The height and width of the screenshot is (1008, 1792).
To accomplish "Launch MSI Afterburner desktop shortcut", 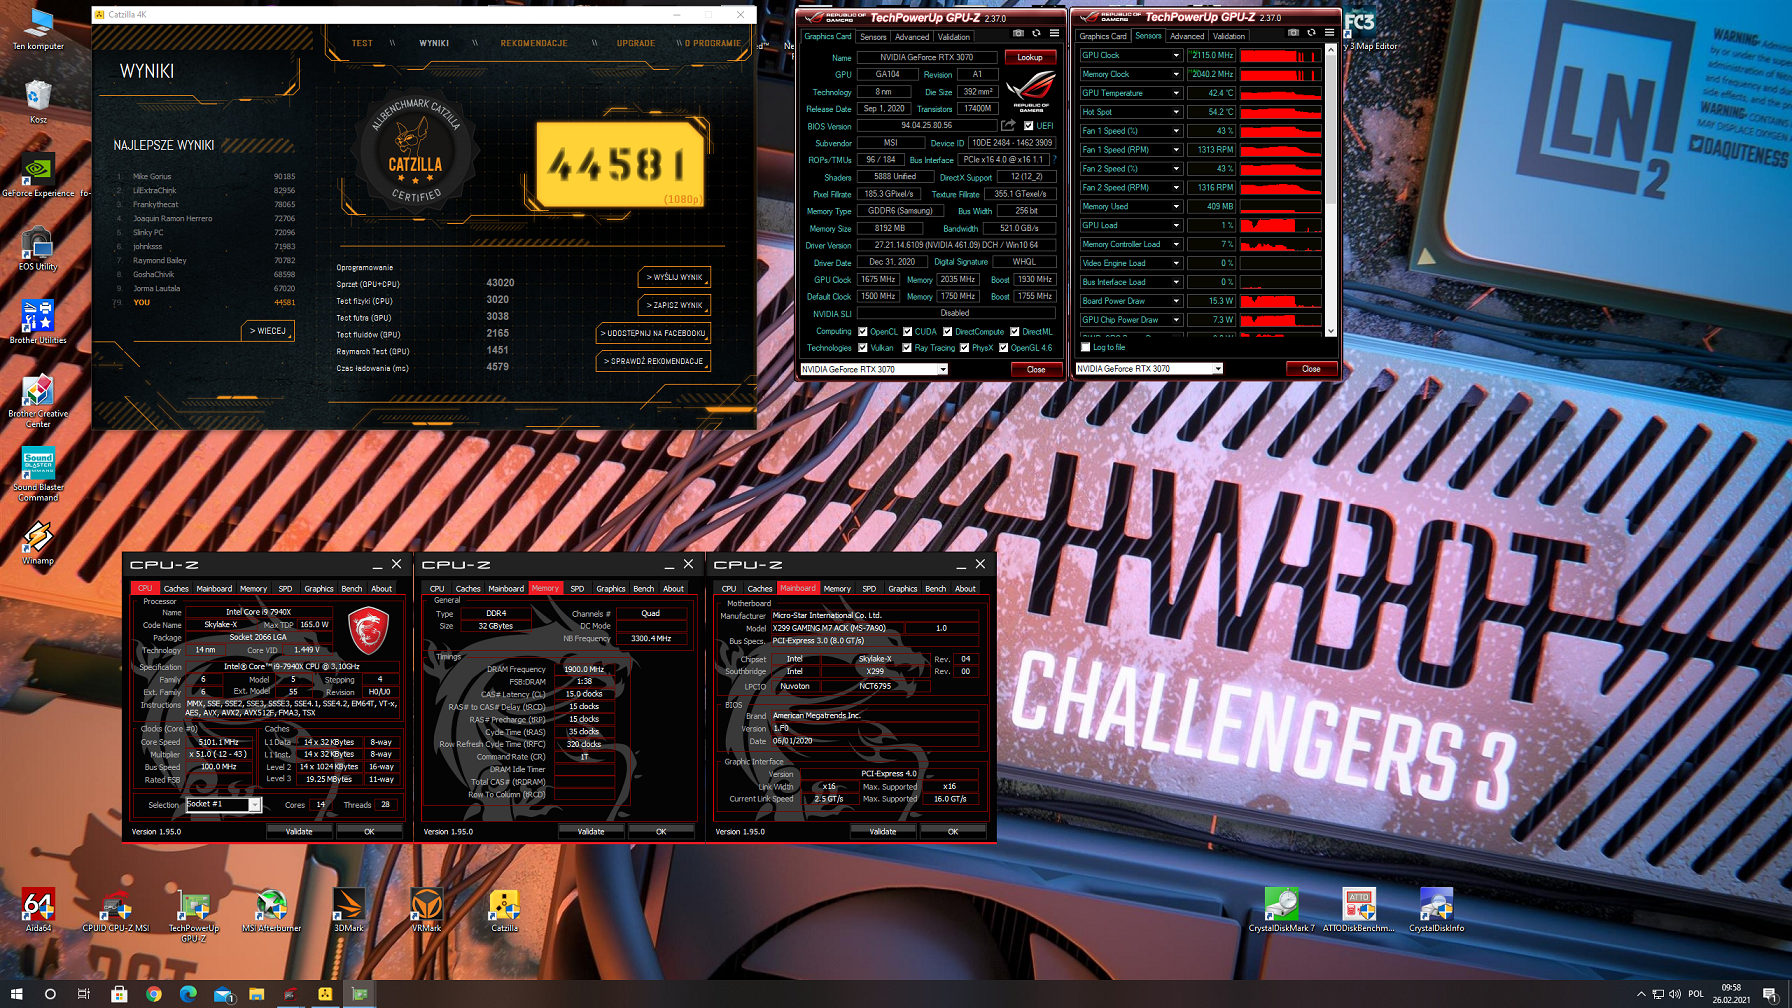I will click(x=271, y=910).
